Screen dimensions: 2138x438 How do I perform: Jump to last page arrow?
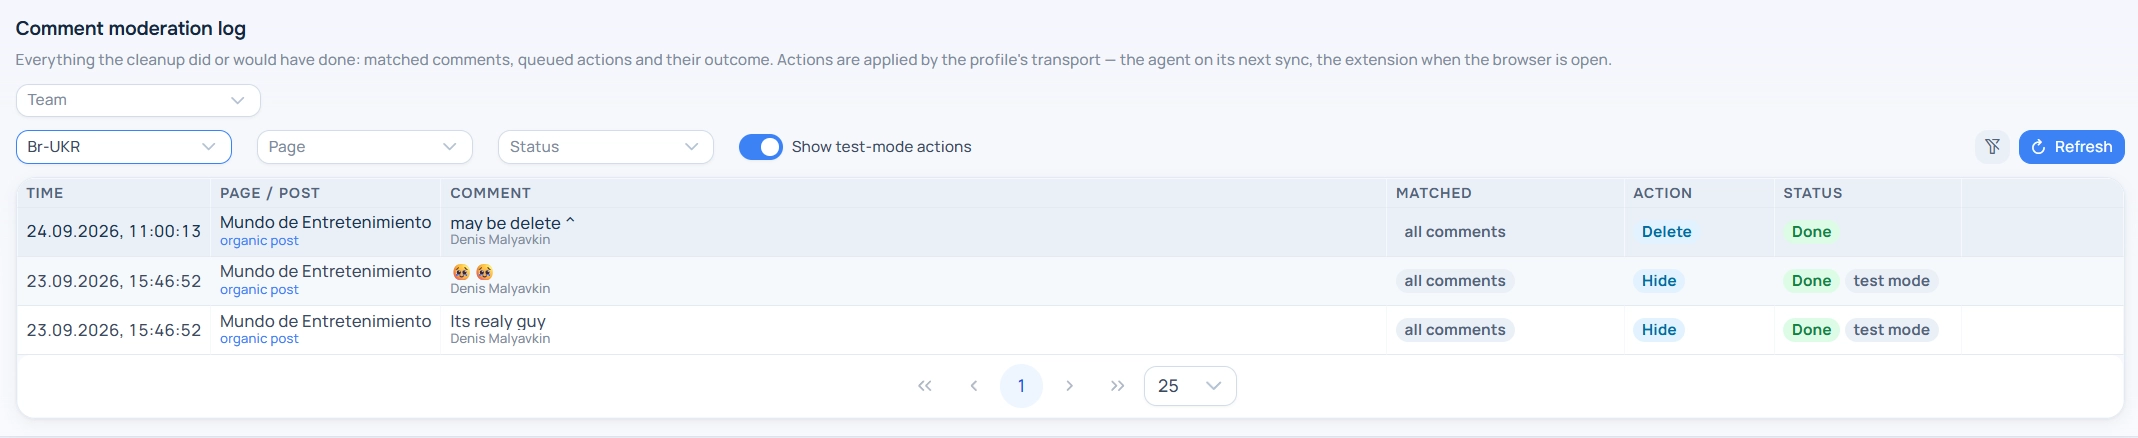tap(1117, 386)
